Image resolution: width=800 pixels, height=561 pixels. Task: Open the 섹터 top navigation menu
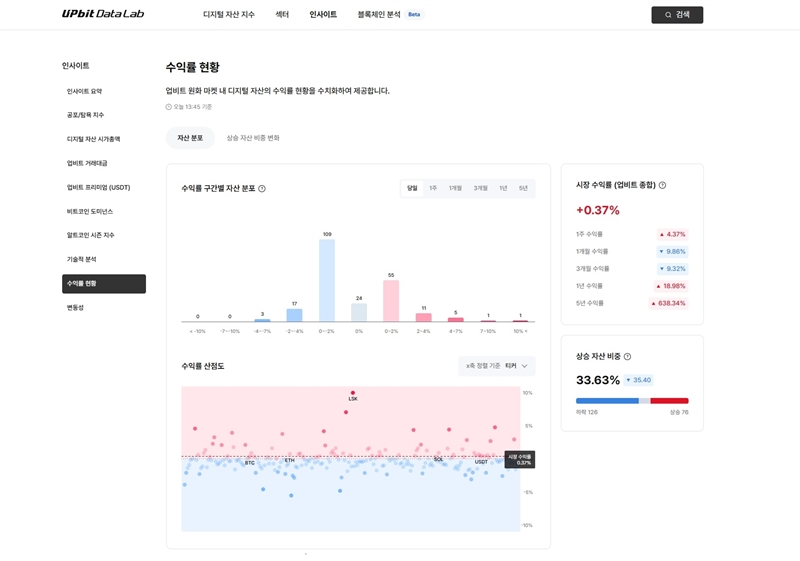pyautogui.click(x=282, y=15)
